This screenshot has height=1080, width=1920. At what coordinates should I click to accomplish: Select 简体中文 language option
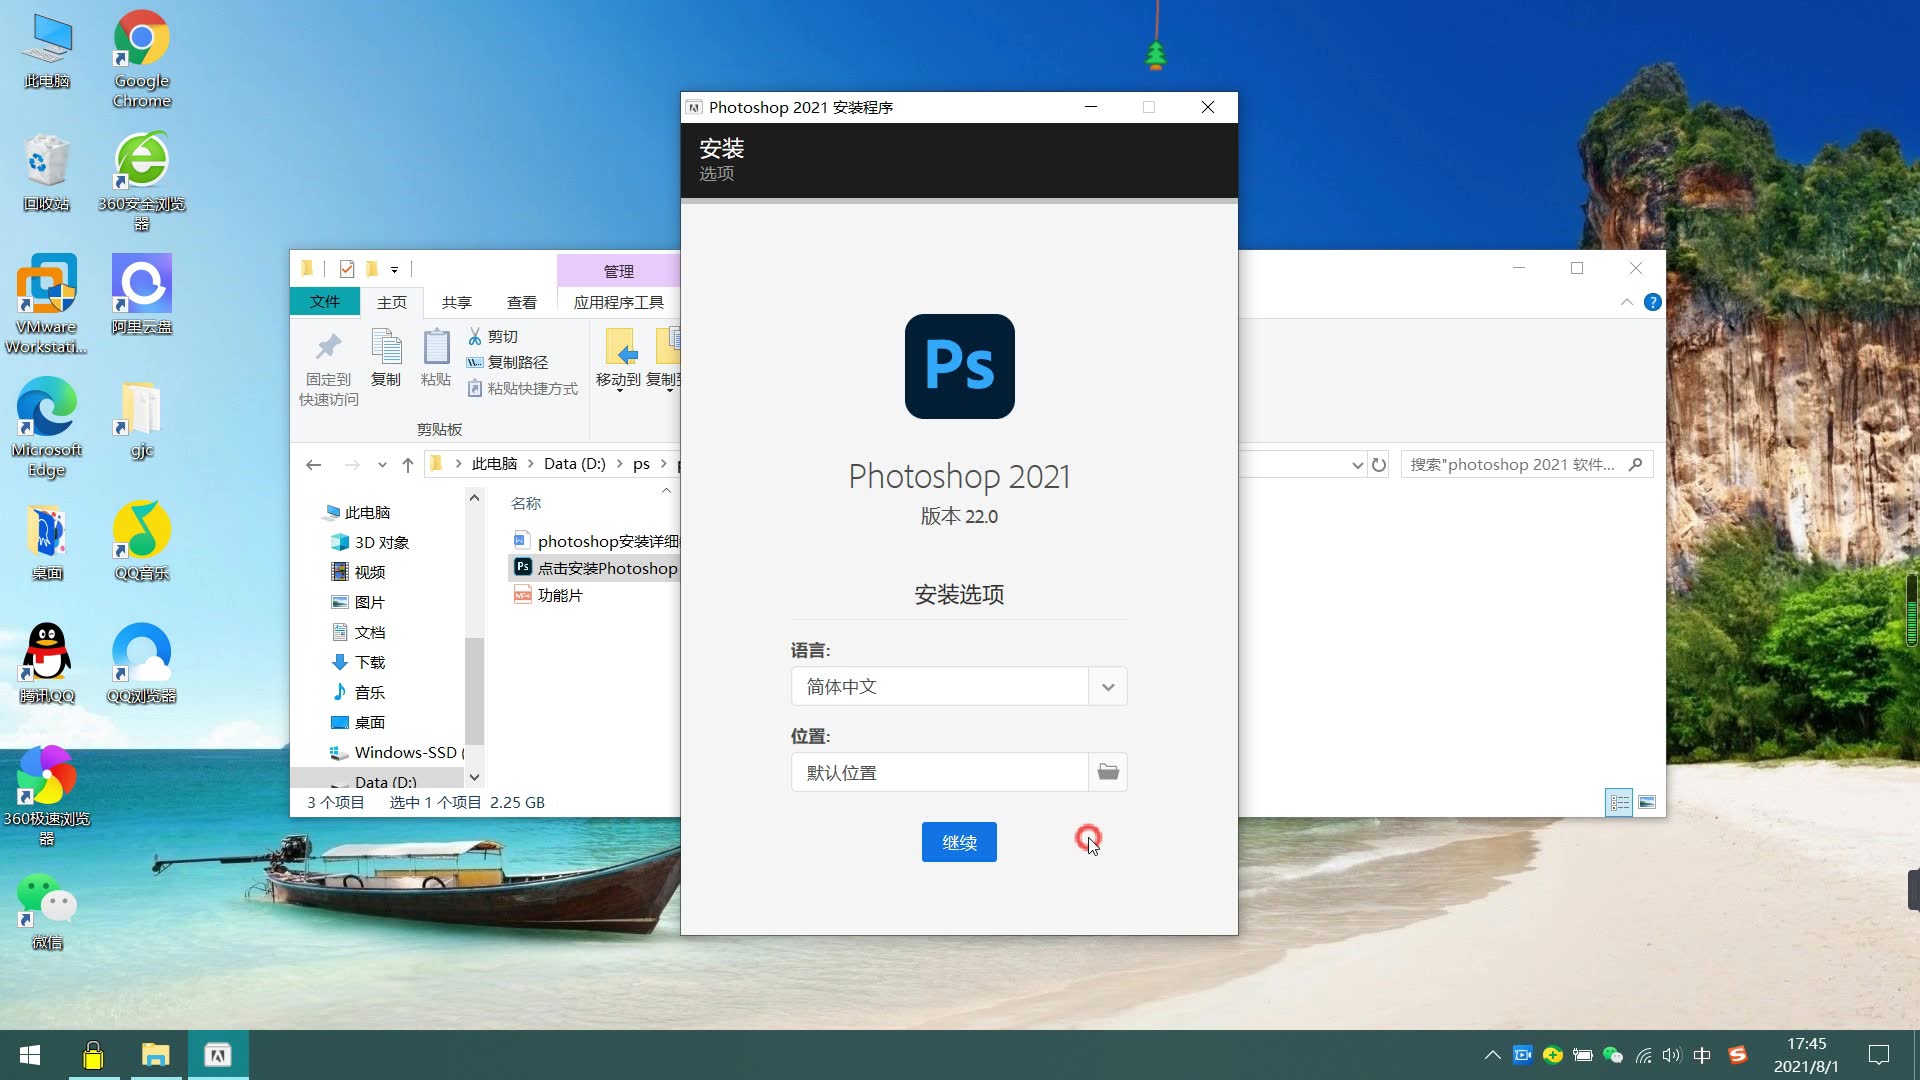click(959, 686)
